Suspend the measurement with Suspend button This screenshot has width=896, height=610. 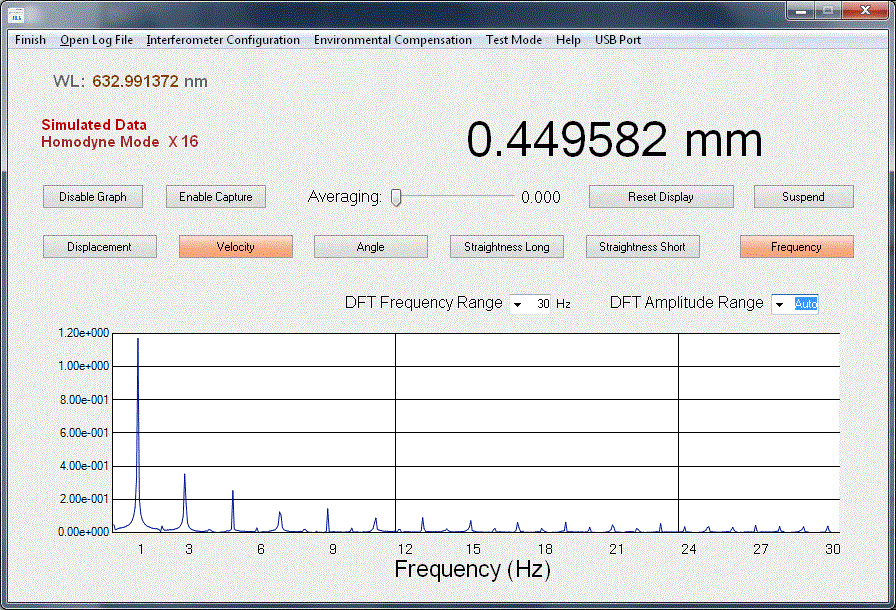click(x=803, y=197)
